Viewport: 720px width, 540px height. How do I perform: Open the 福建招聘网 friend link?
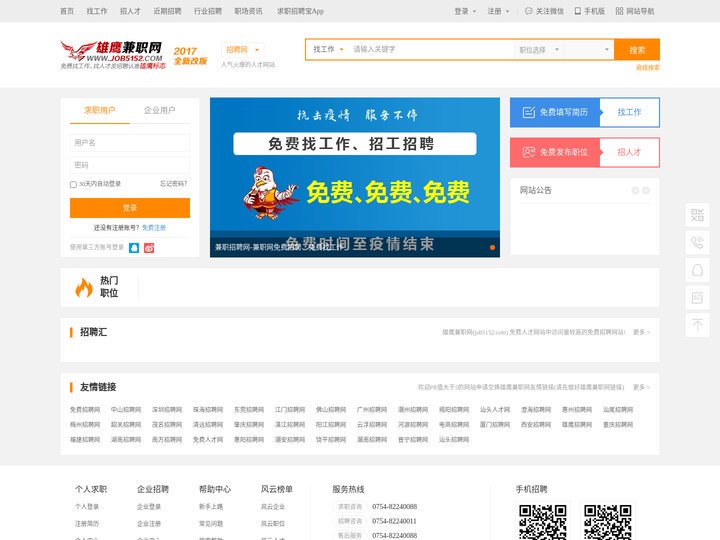(85, 439)
